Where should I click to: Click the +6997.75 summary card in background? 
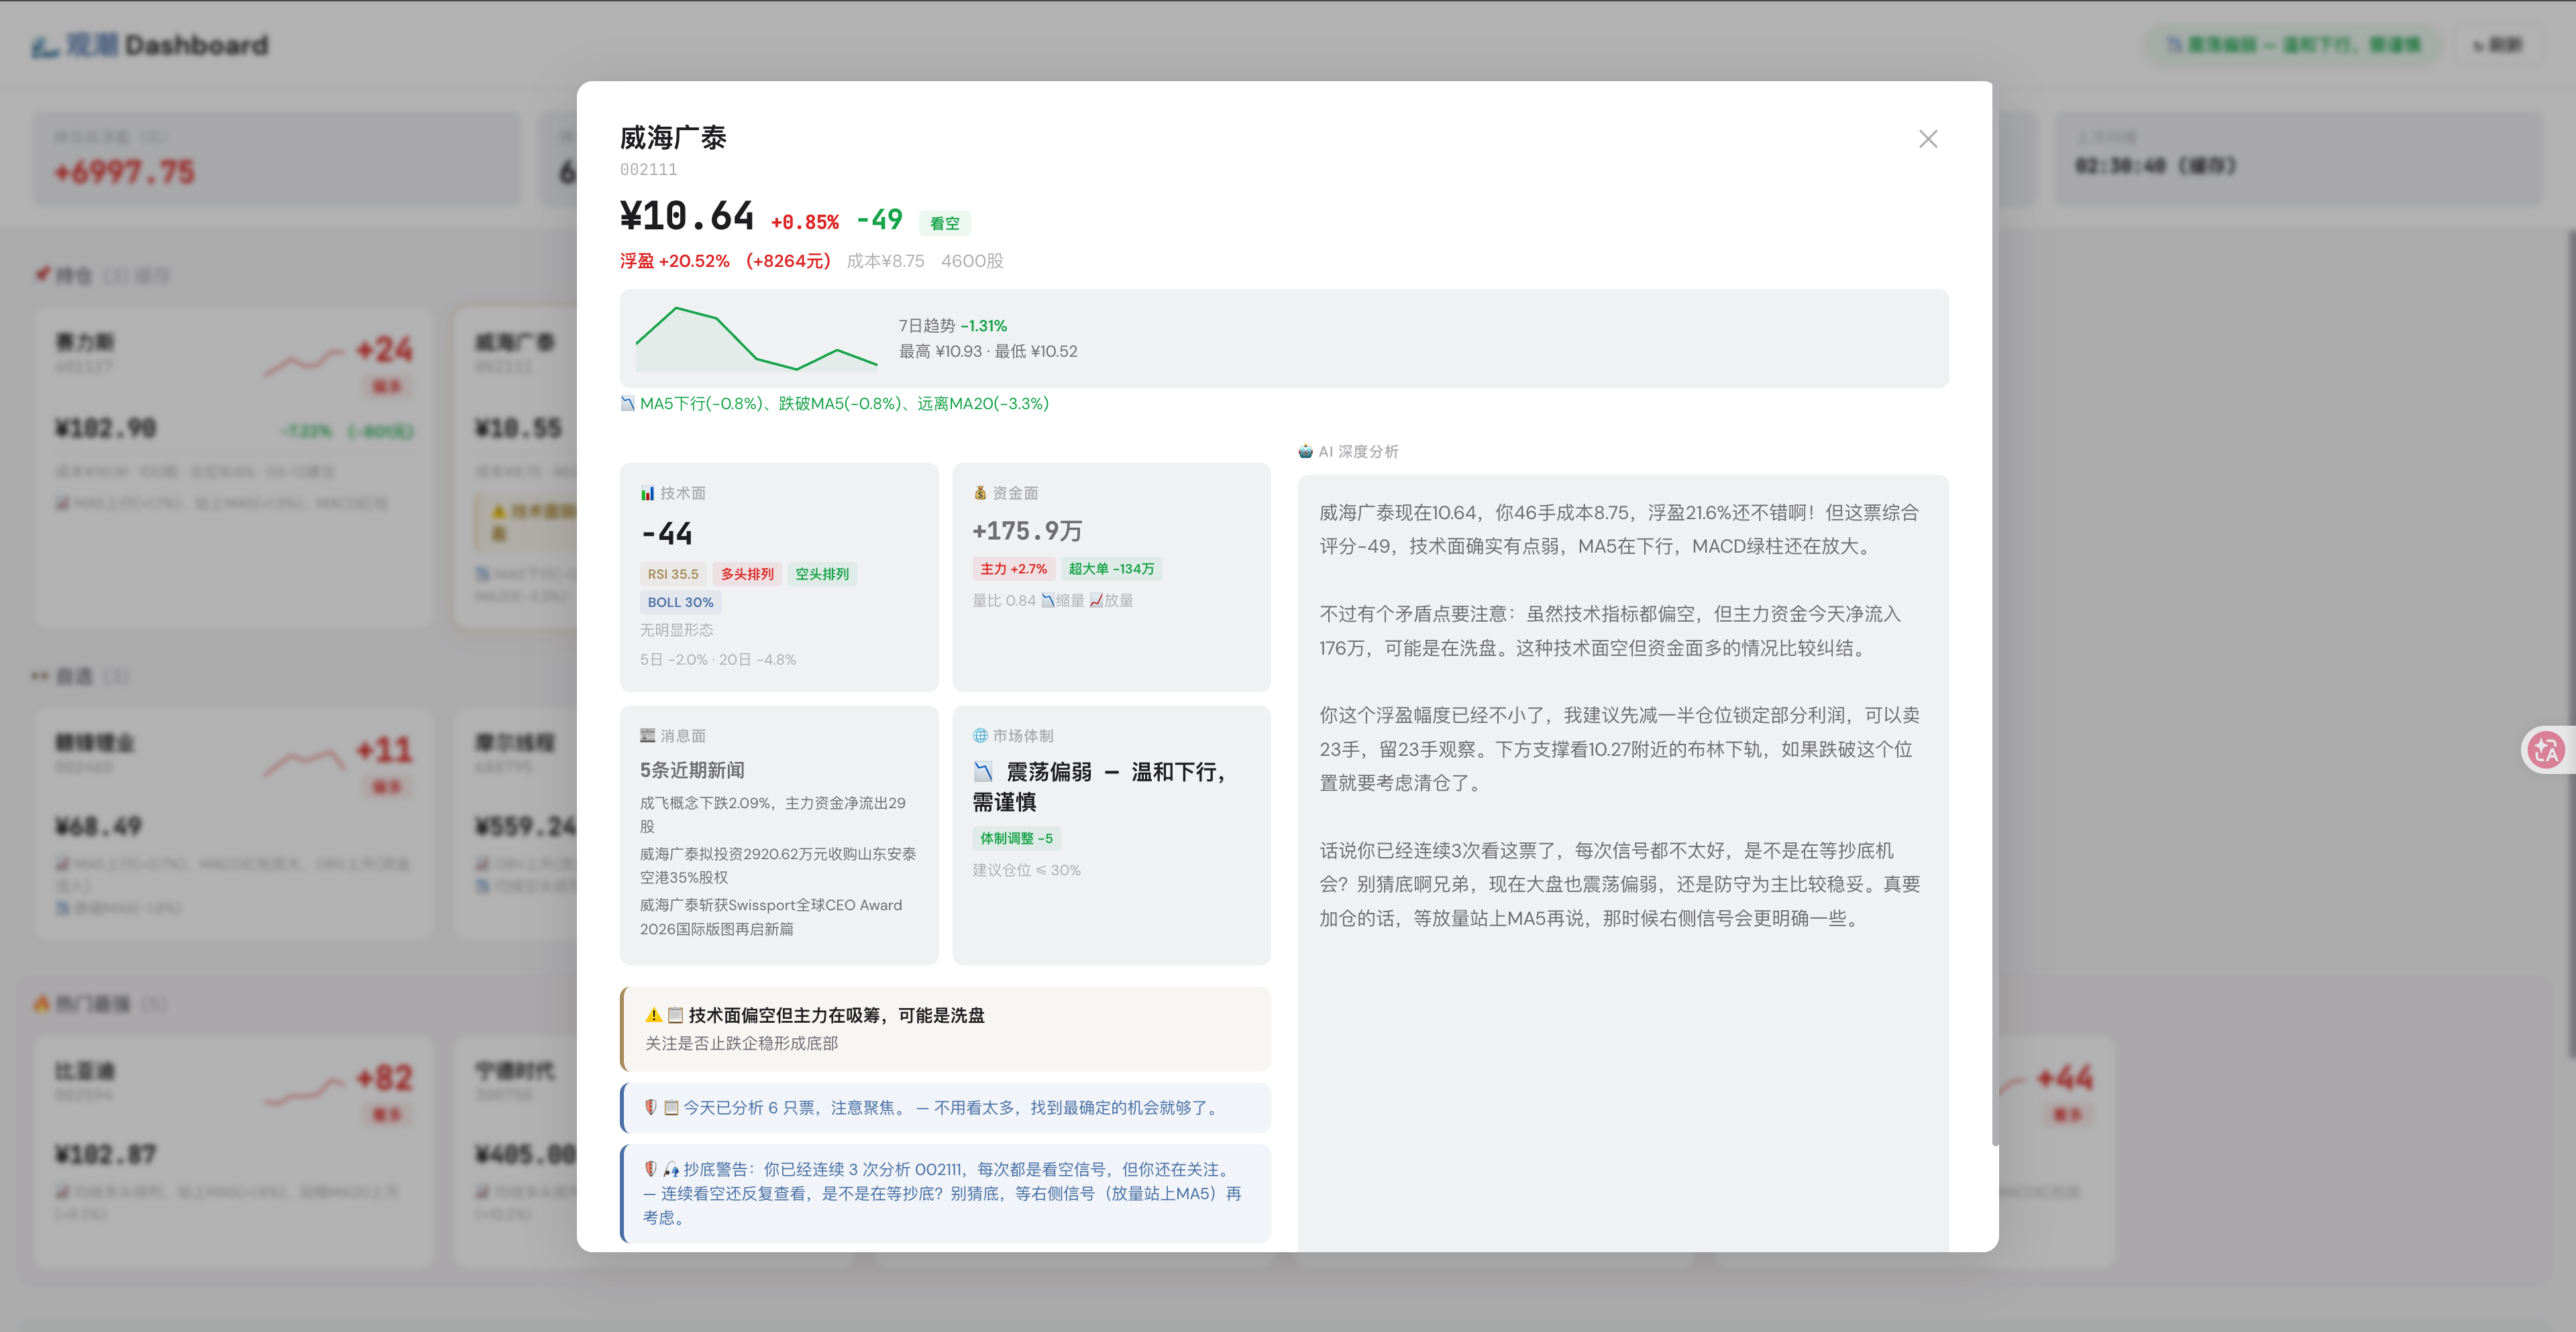coord(277,158)
